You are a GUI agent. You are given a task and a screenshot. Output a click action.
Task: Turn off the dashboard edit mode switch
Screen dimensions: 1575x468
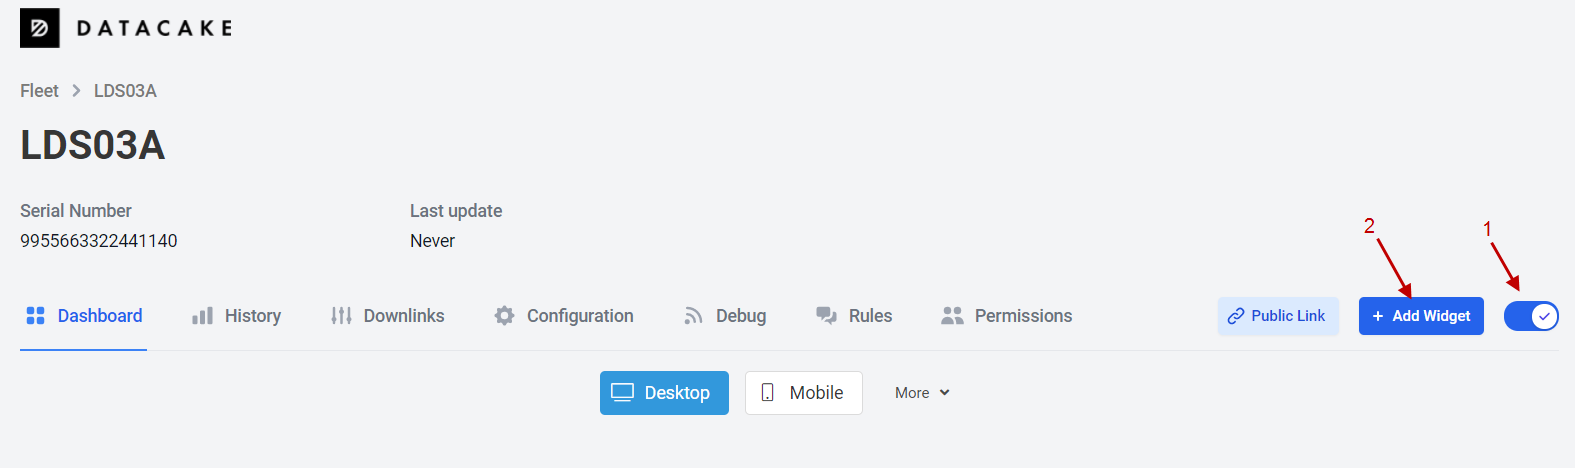[1531, 316]
